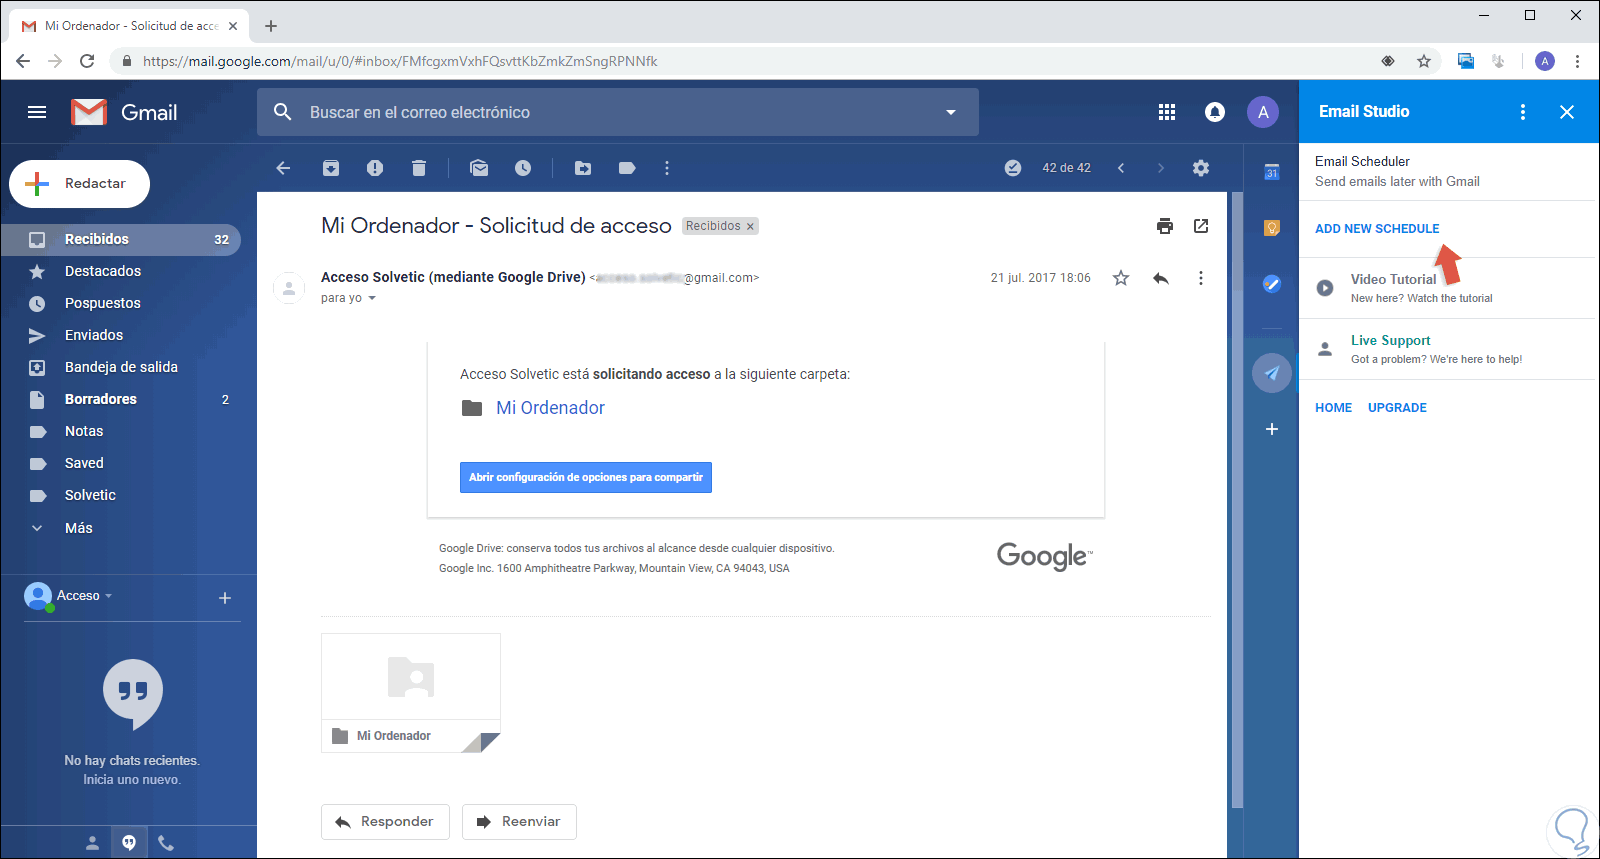
Task: Report spam using the exclamation icon
Action: (375, 168)
